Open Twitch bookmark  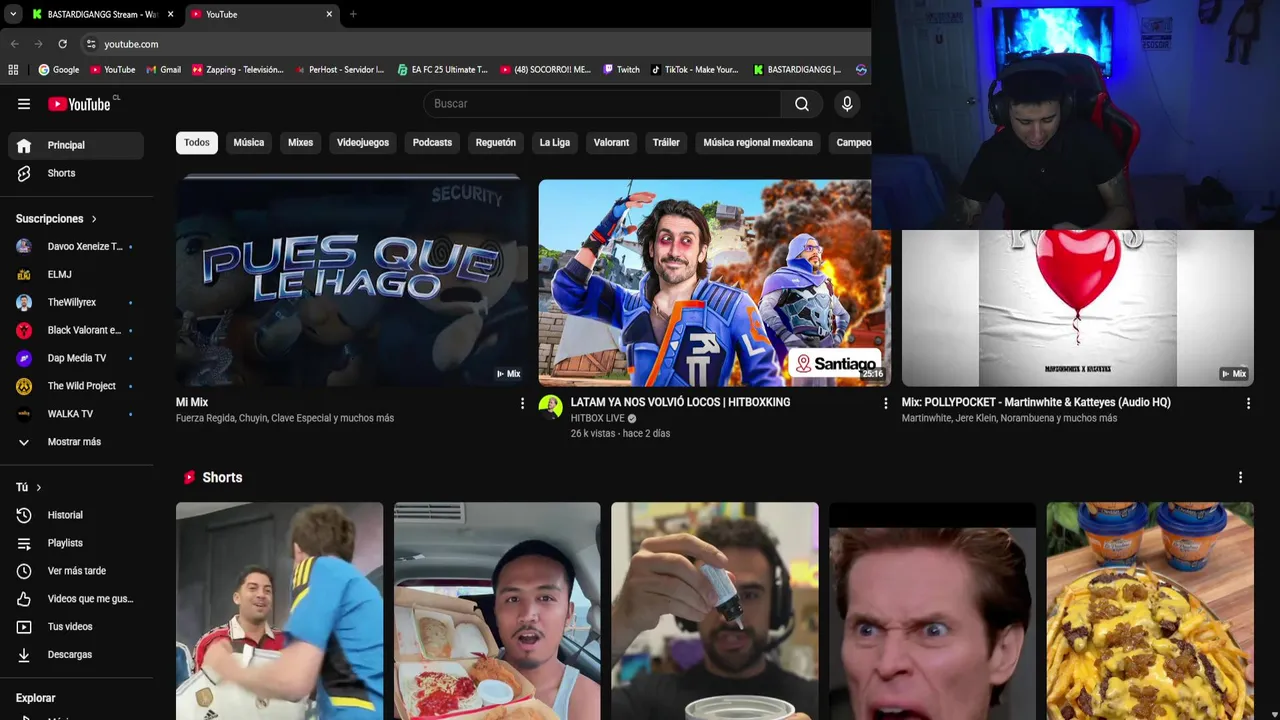click(621, 70)
